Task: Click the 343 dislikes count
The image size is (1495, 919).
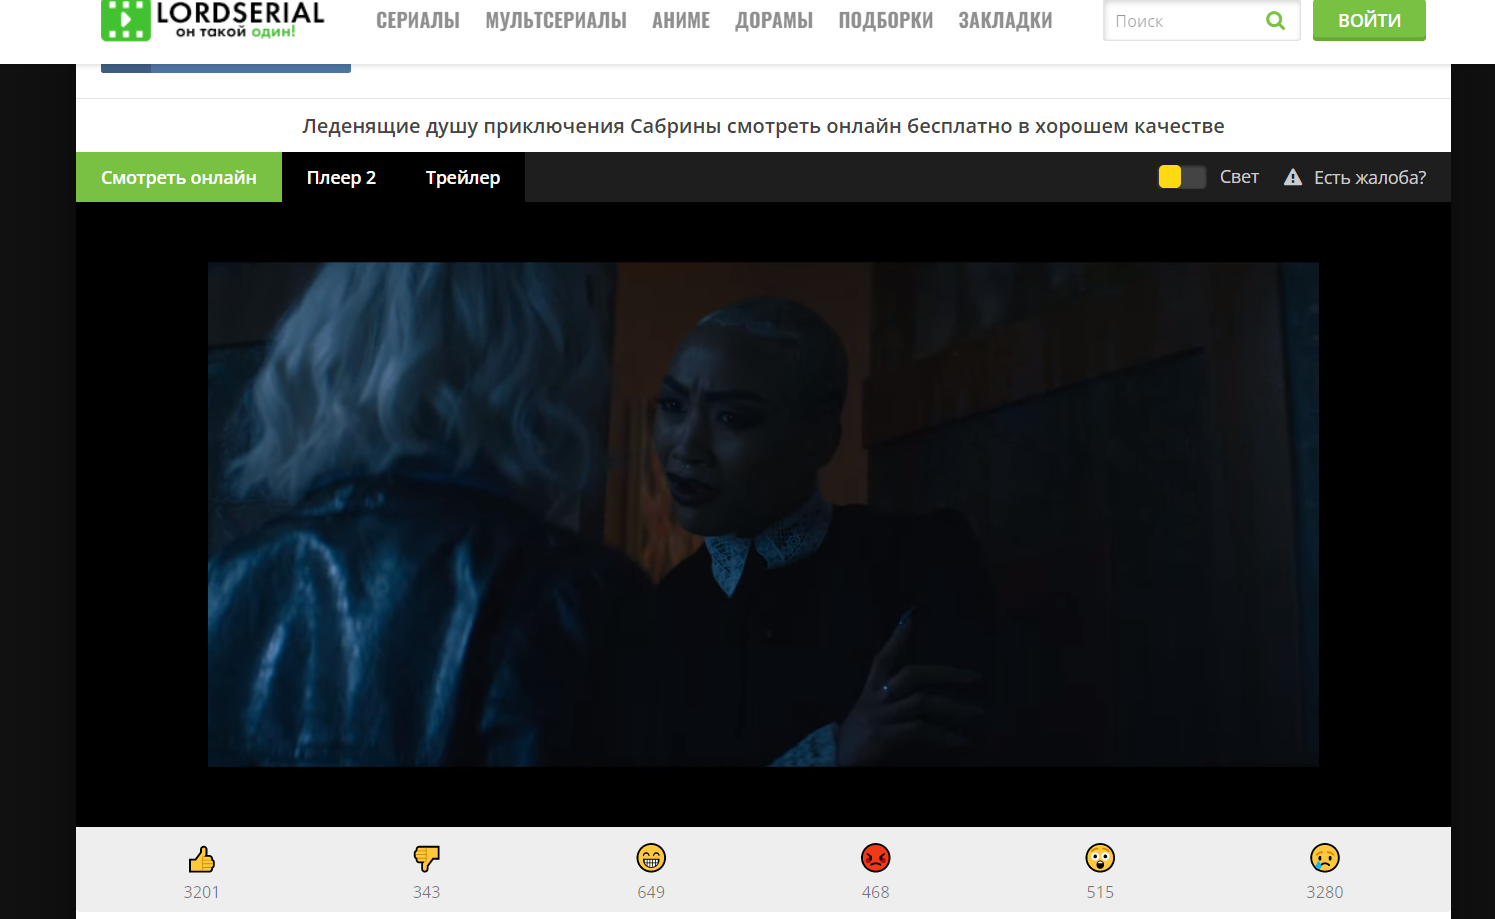Action: click(x=426, y=892)
